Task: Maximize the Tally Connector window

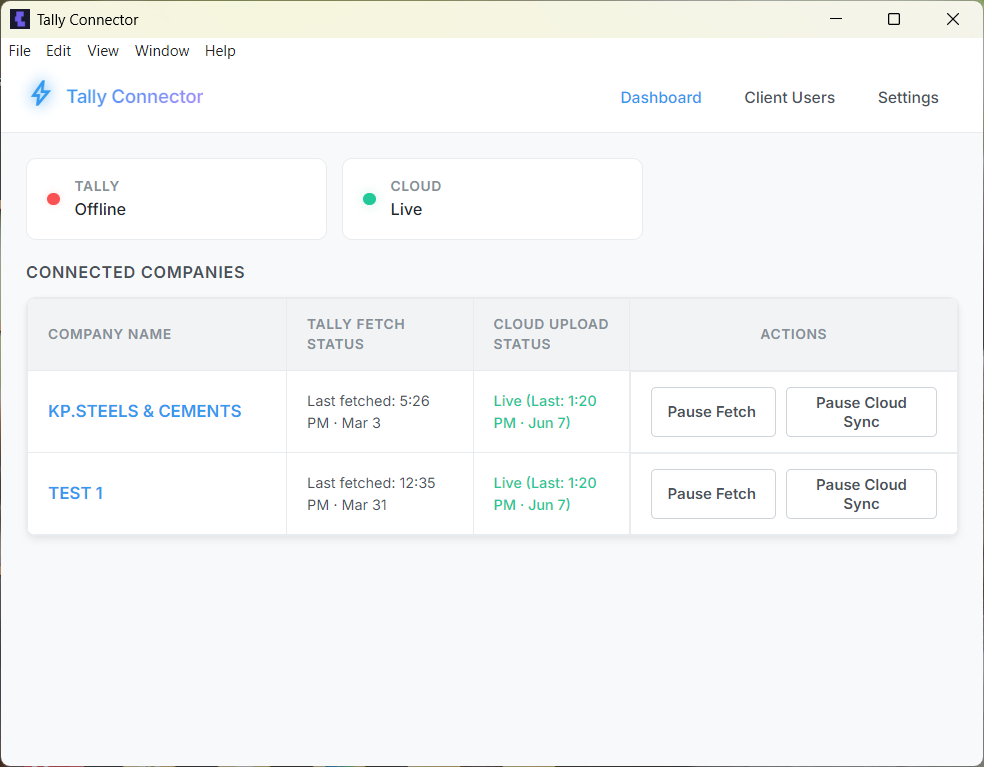Action: (x=894, y=19)
